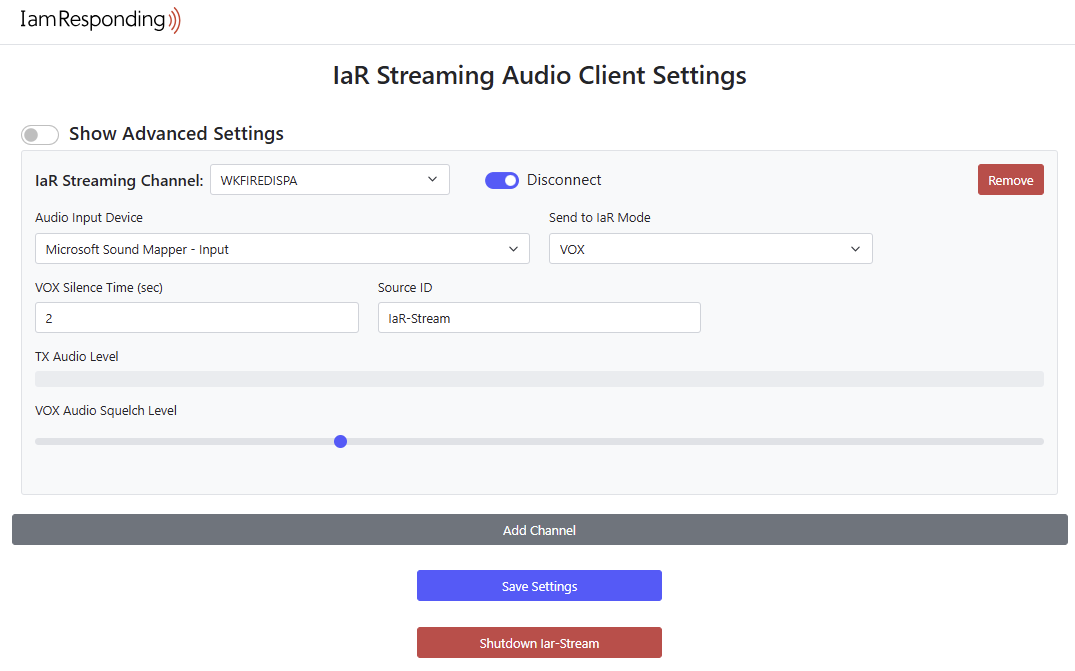Click the Add Channel button
This screenshot has width=1075, height=671.
tap(540, 530)
